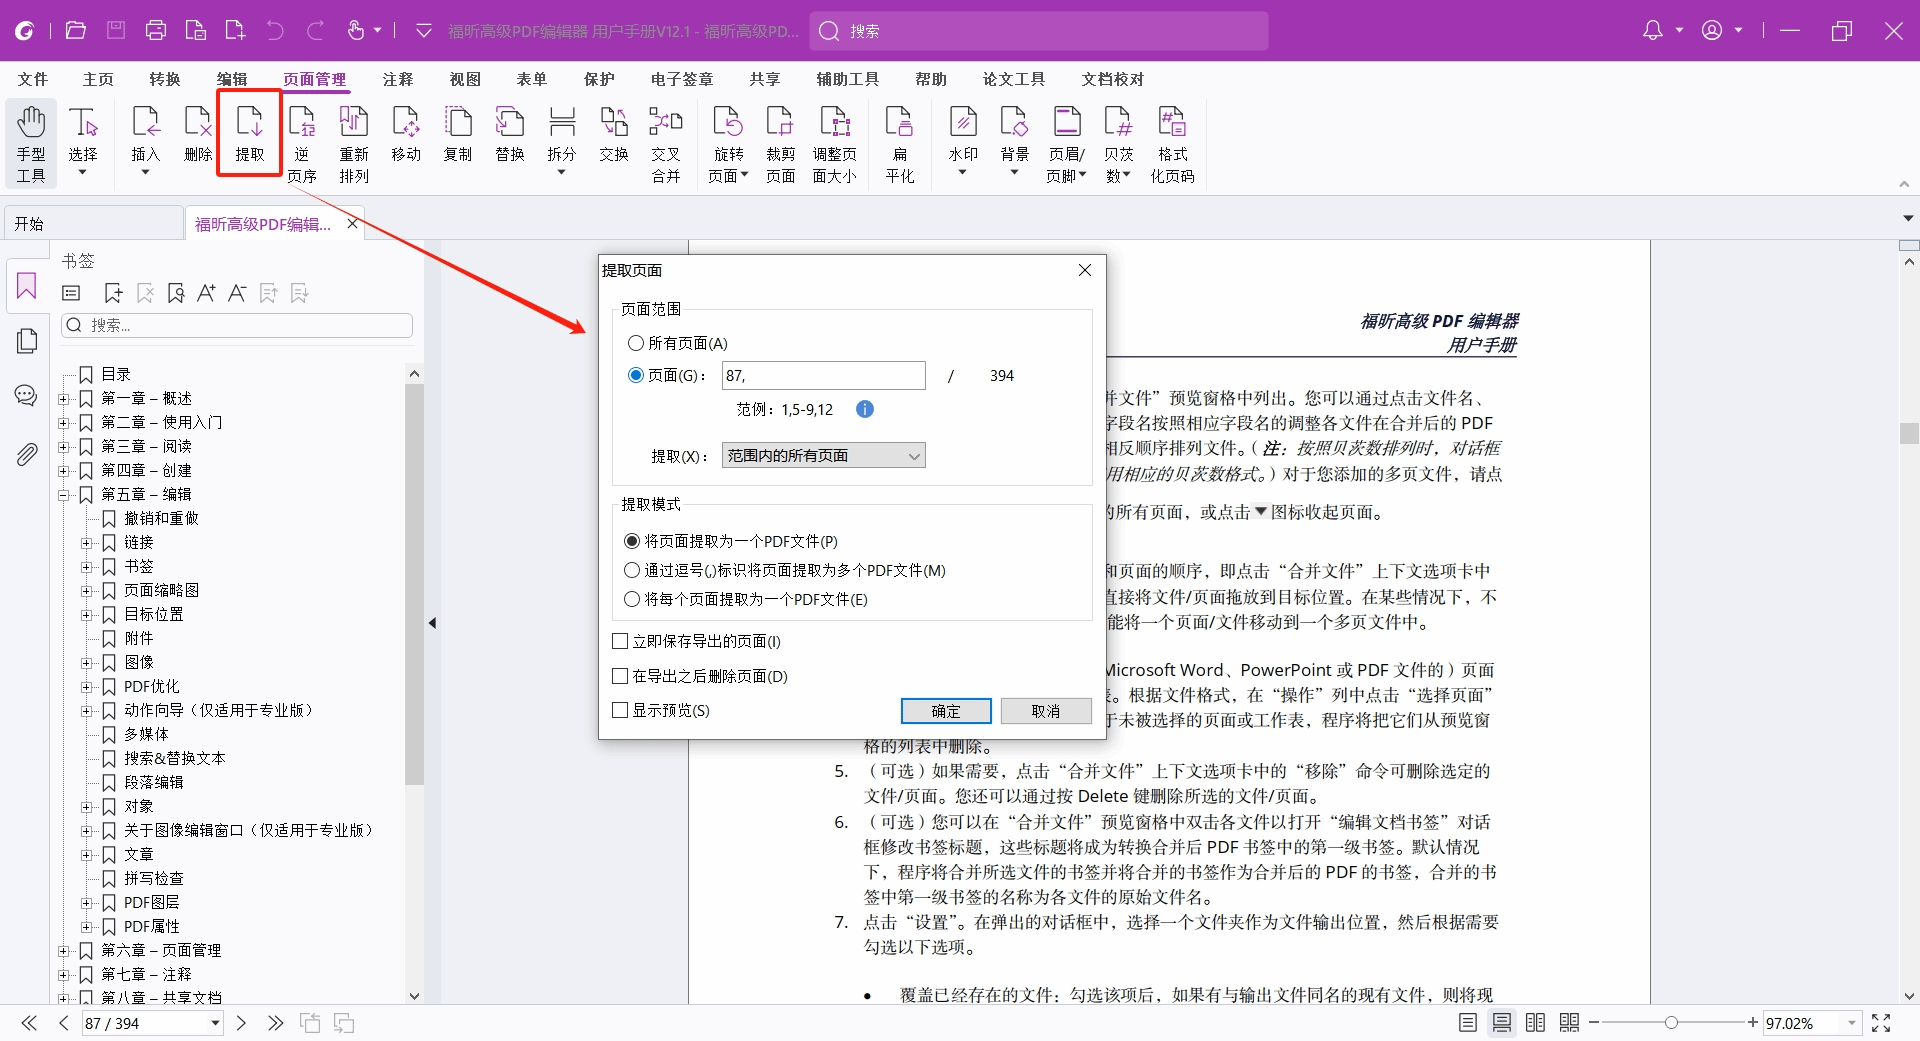Collapse the 第五章 – 编辑 bookmark node

64,495
